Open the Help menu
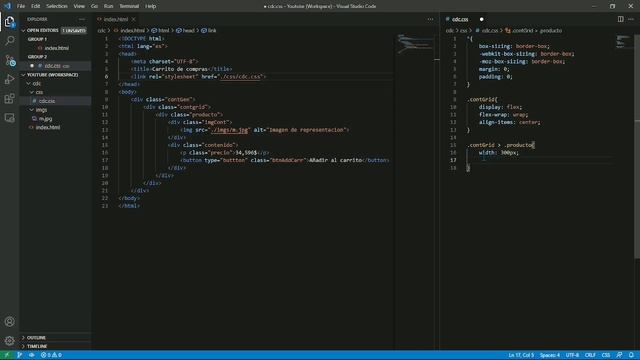 pyautogui.click(x=151, y=6)
